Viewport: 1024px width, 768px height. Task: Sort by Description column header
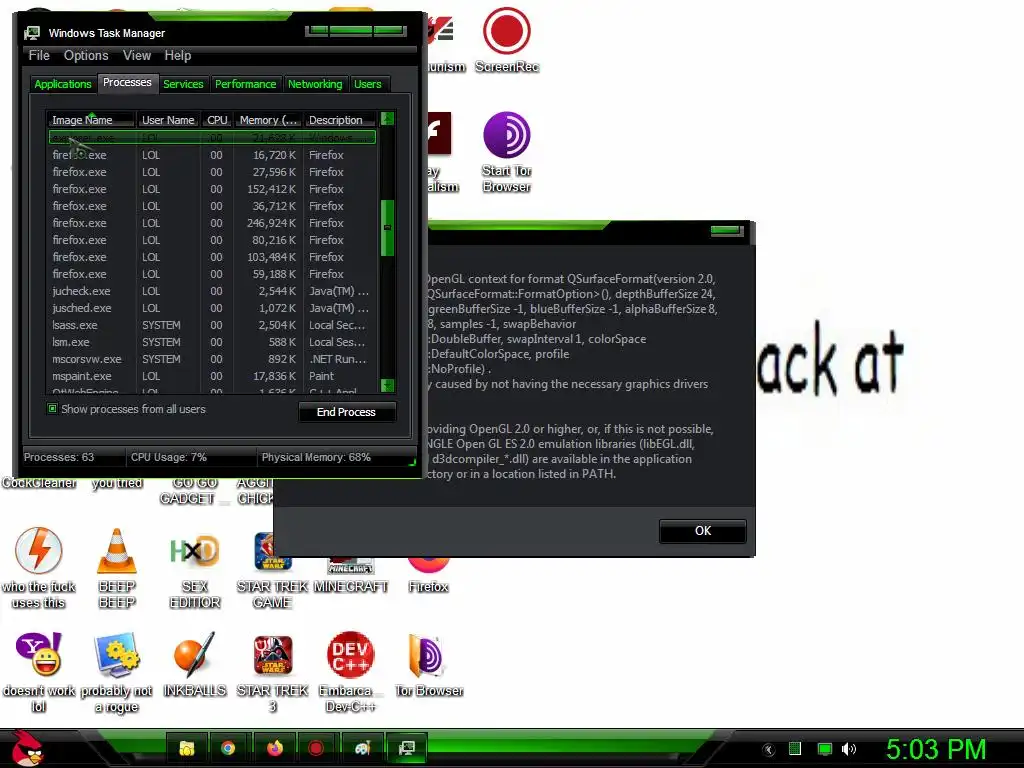coord(340,120)
